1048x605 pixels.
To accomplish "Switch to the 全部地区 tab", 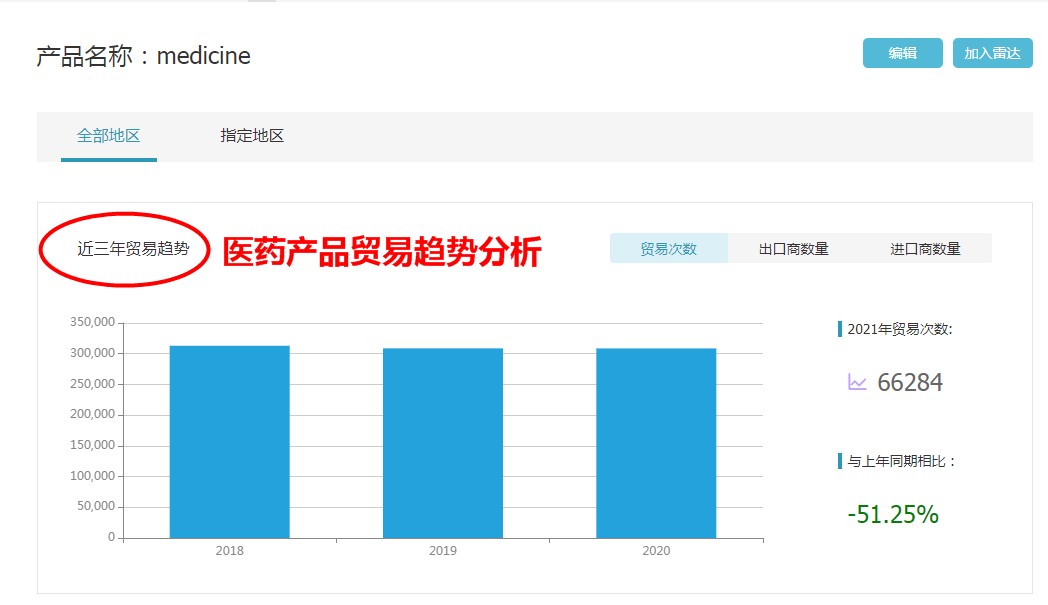I will [x=108, y=136].
